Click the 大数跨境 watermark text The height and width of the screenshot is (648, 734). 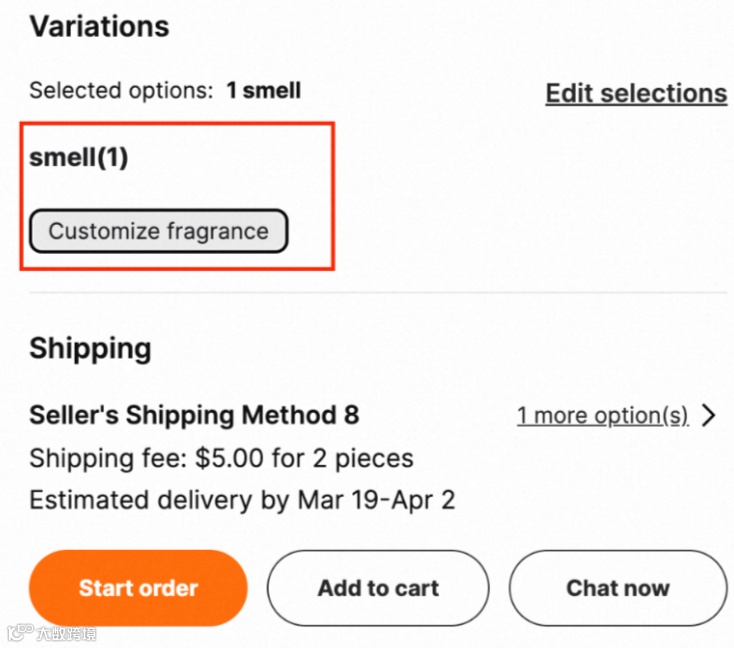click(x=66, y=632)
